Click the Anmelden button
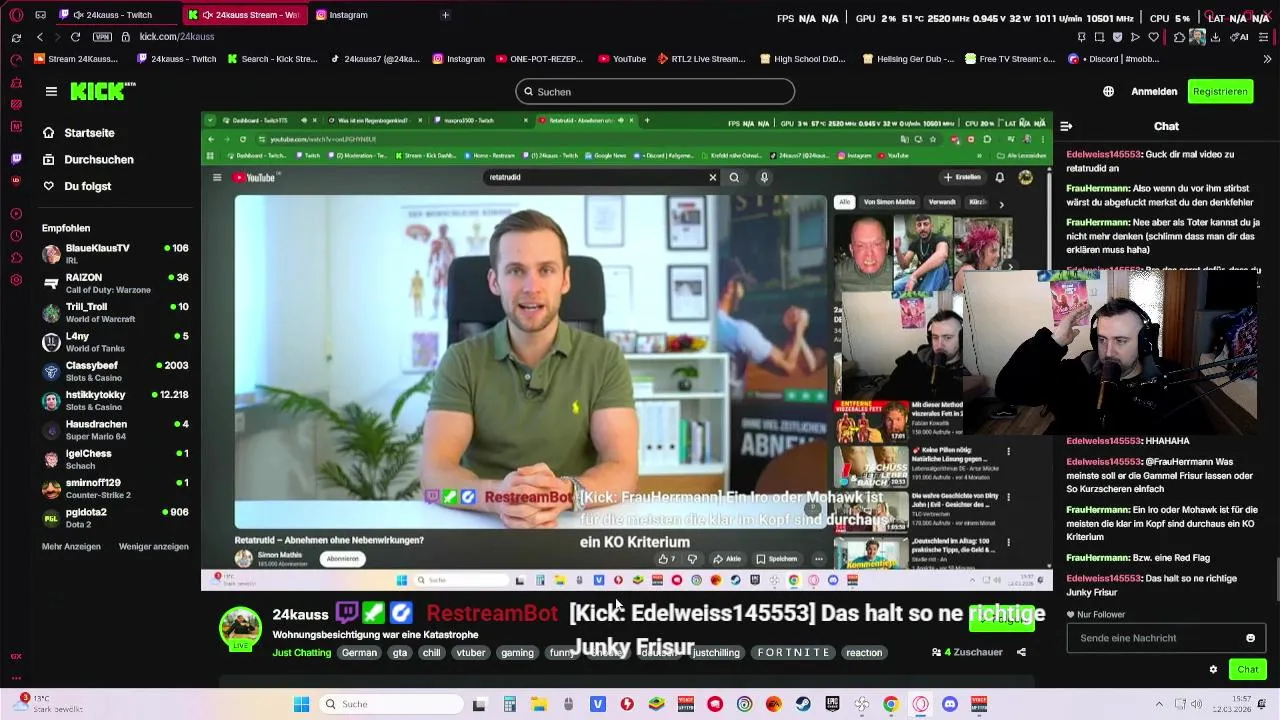This screenshot has height=720, width=1280. point(1154,91)
